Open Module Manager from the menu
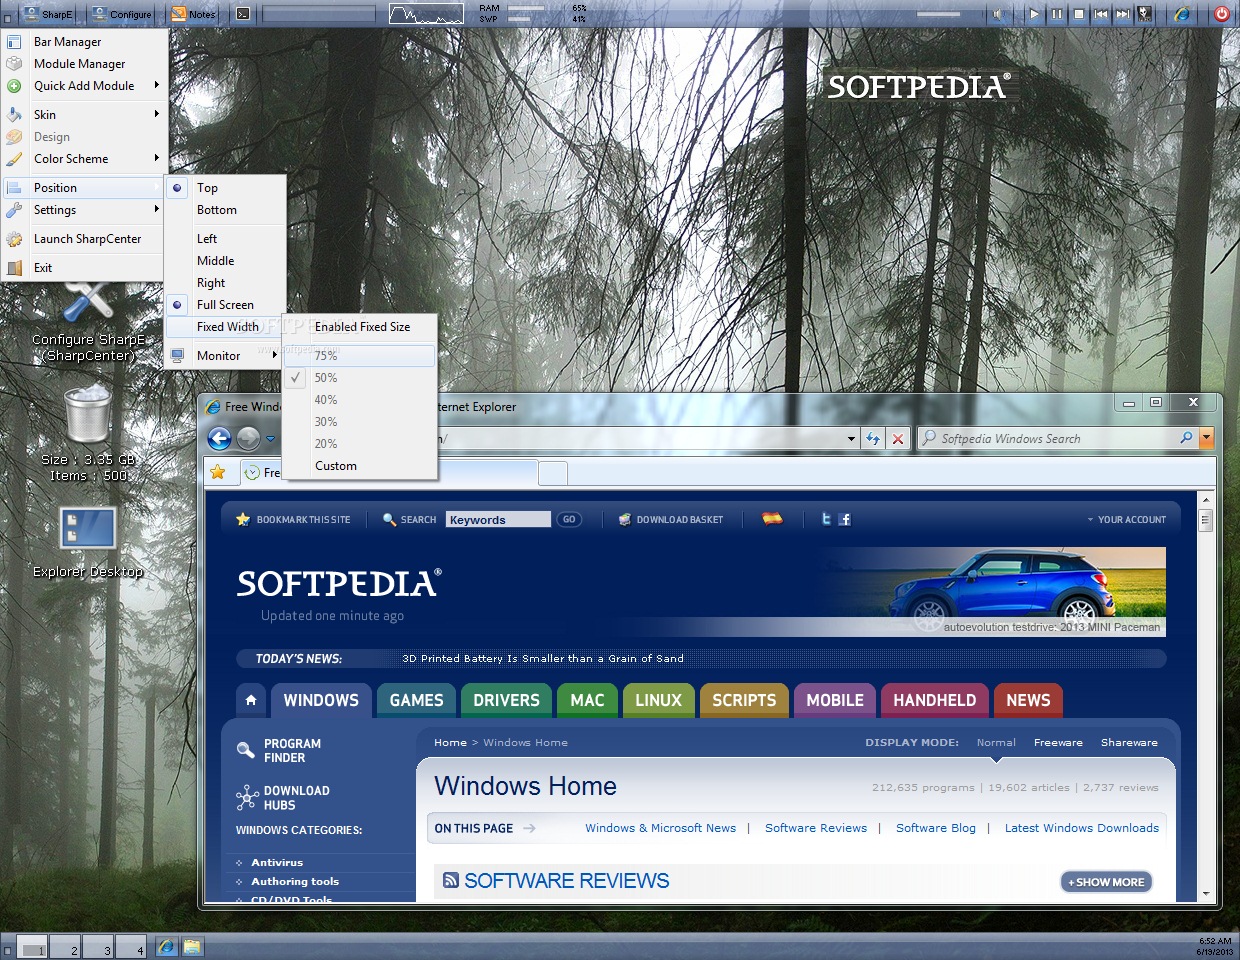This screenshot has width=1240, height=960. pyautogui.click(x=84, y=64)
